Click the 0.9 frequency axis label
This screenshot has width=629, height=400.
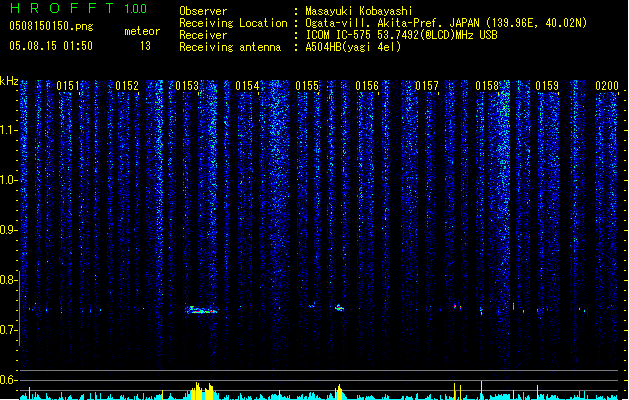click(9, 230)
